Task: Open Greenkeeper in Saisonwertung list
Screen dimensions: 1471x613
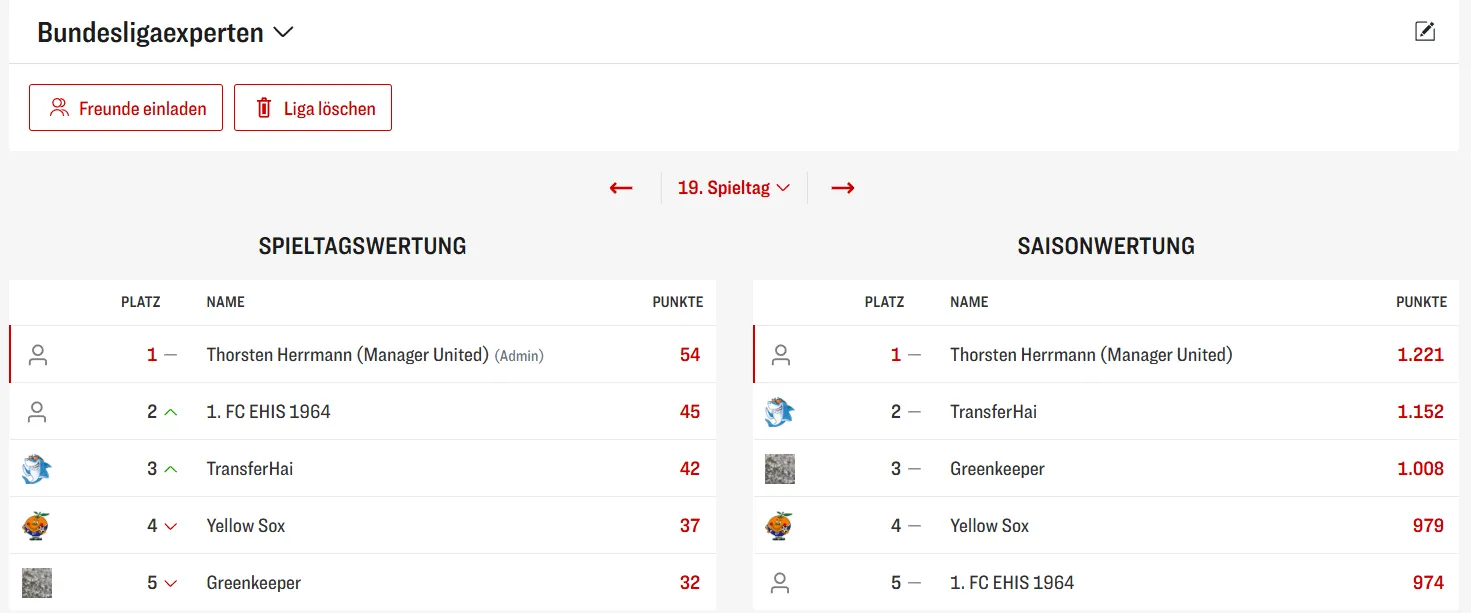Action: click(997, 469)
